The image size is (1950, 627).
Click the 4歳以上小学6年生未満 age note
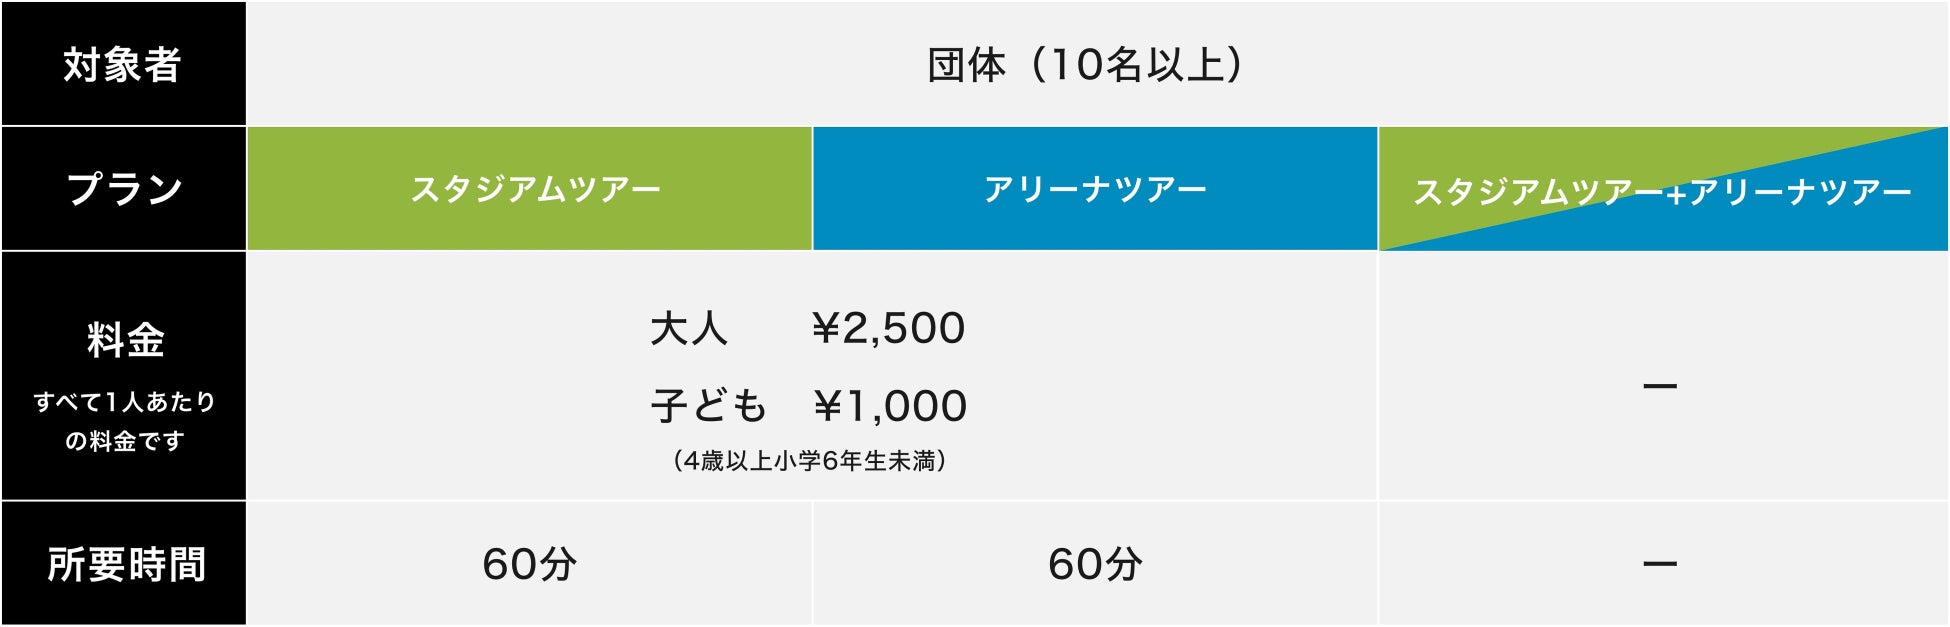coord(810,461)
